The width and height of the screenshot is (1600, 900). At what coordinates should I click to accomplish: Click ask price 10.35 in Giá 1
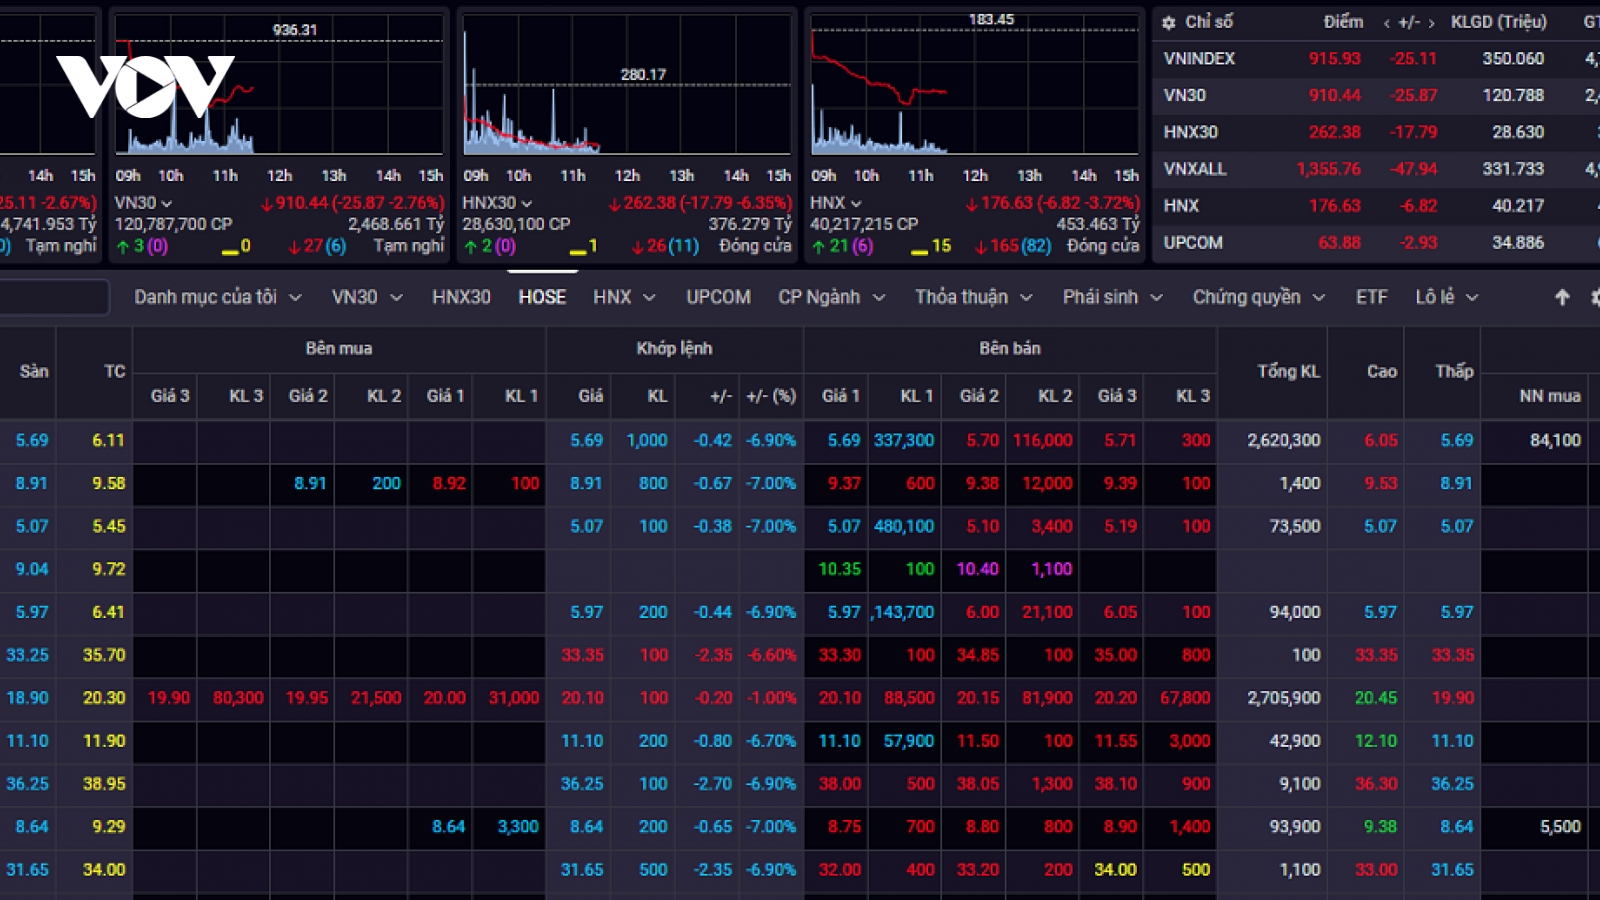[x=840, y=569]
